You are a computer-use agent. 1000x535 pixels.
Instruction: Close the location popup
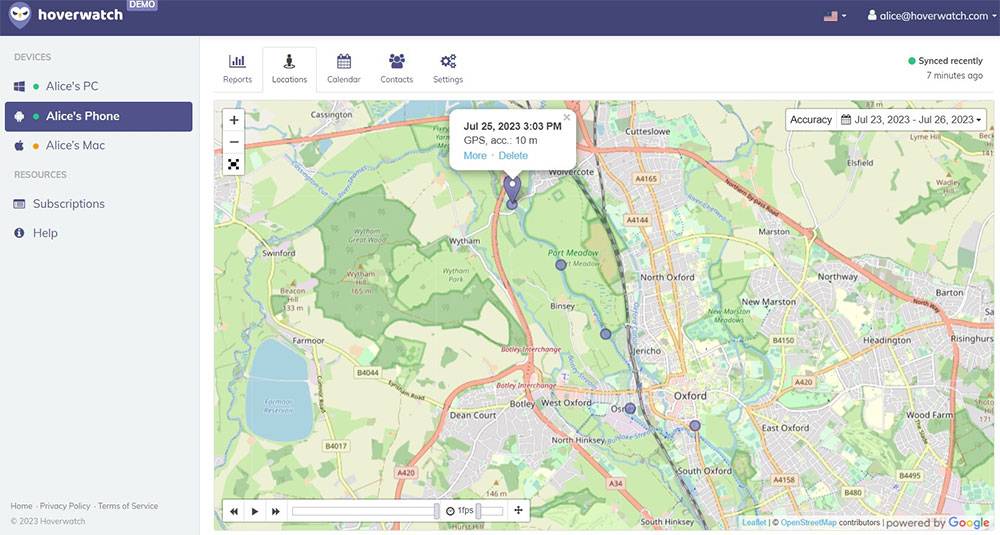coord(566,117)
